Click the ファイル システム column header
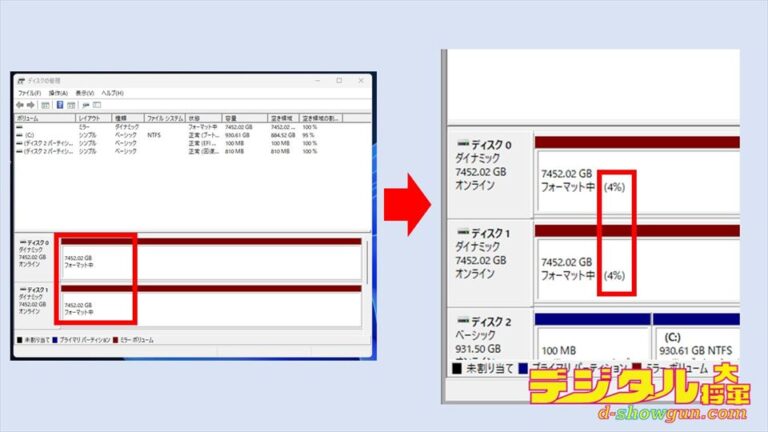 (x=162, y=118)
